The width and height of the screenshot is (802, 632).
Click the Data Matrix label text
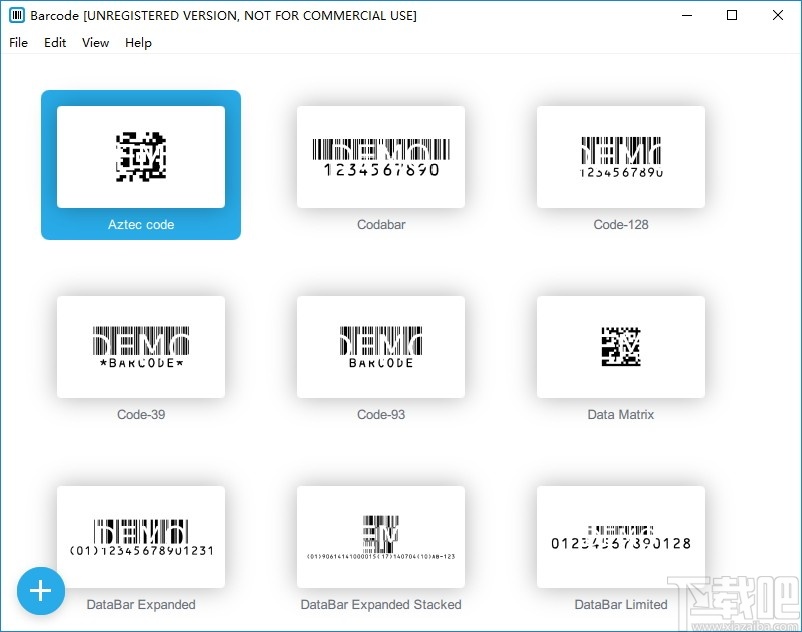tap(621, 414)
